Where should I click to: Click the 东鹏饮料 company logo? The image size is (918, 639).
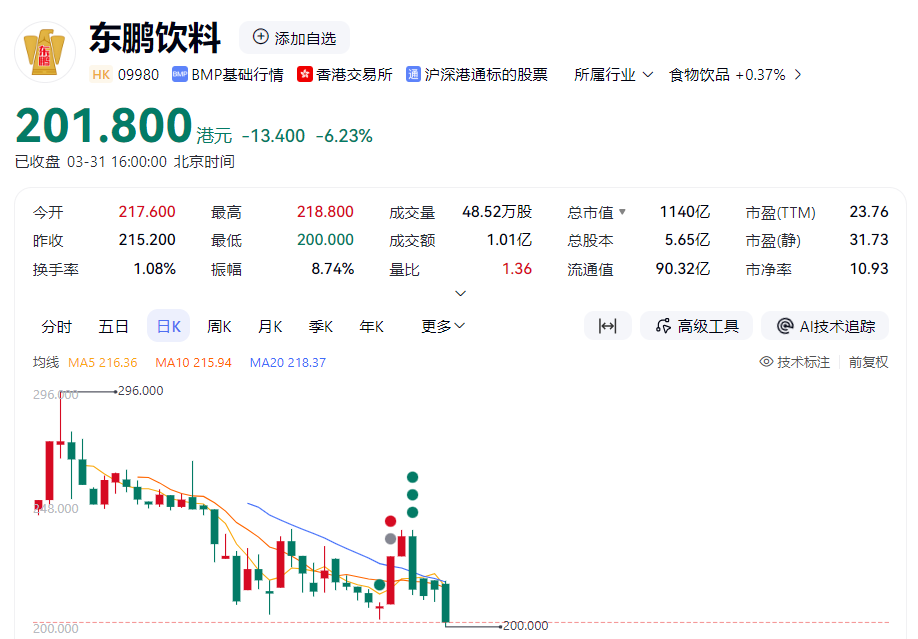click(x=44, y=50)
